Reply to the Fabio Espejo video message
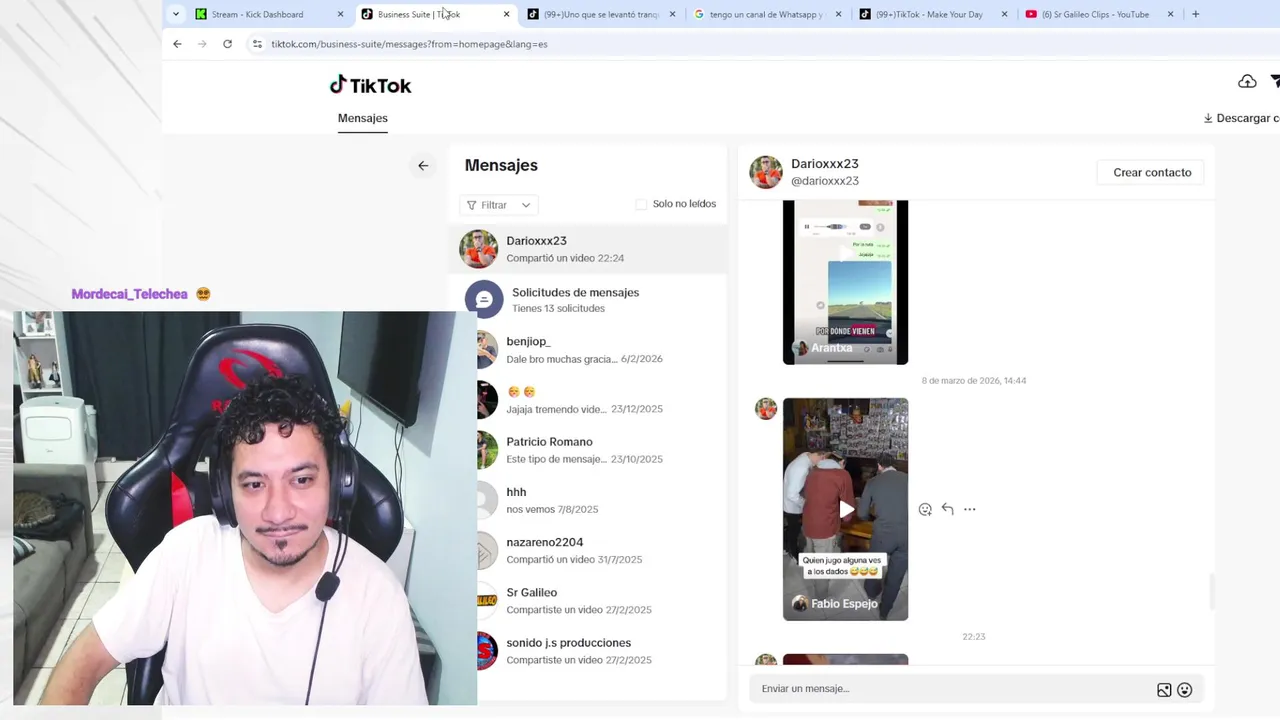Viewport: 1280px width, 720px height. point(947,509)
